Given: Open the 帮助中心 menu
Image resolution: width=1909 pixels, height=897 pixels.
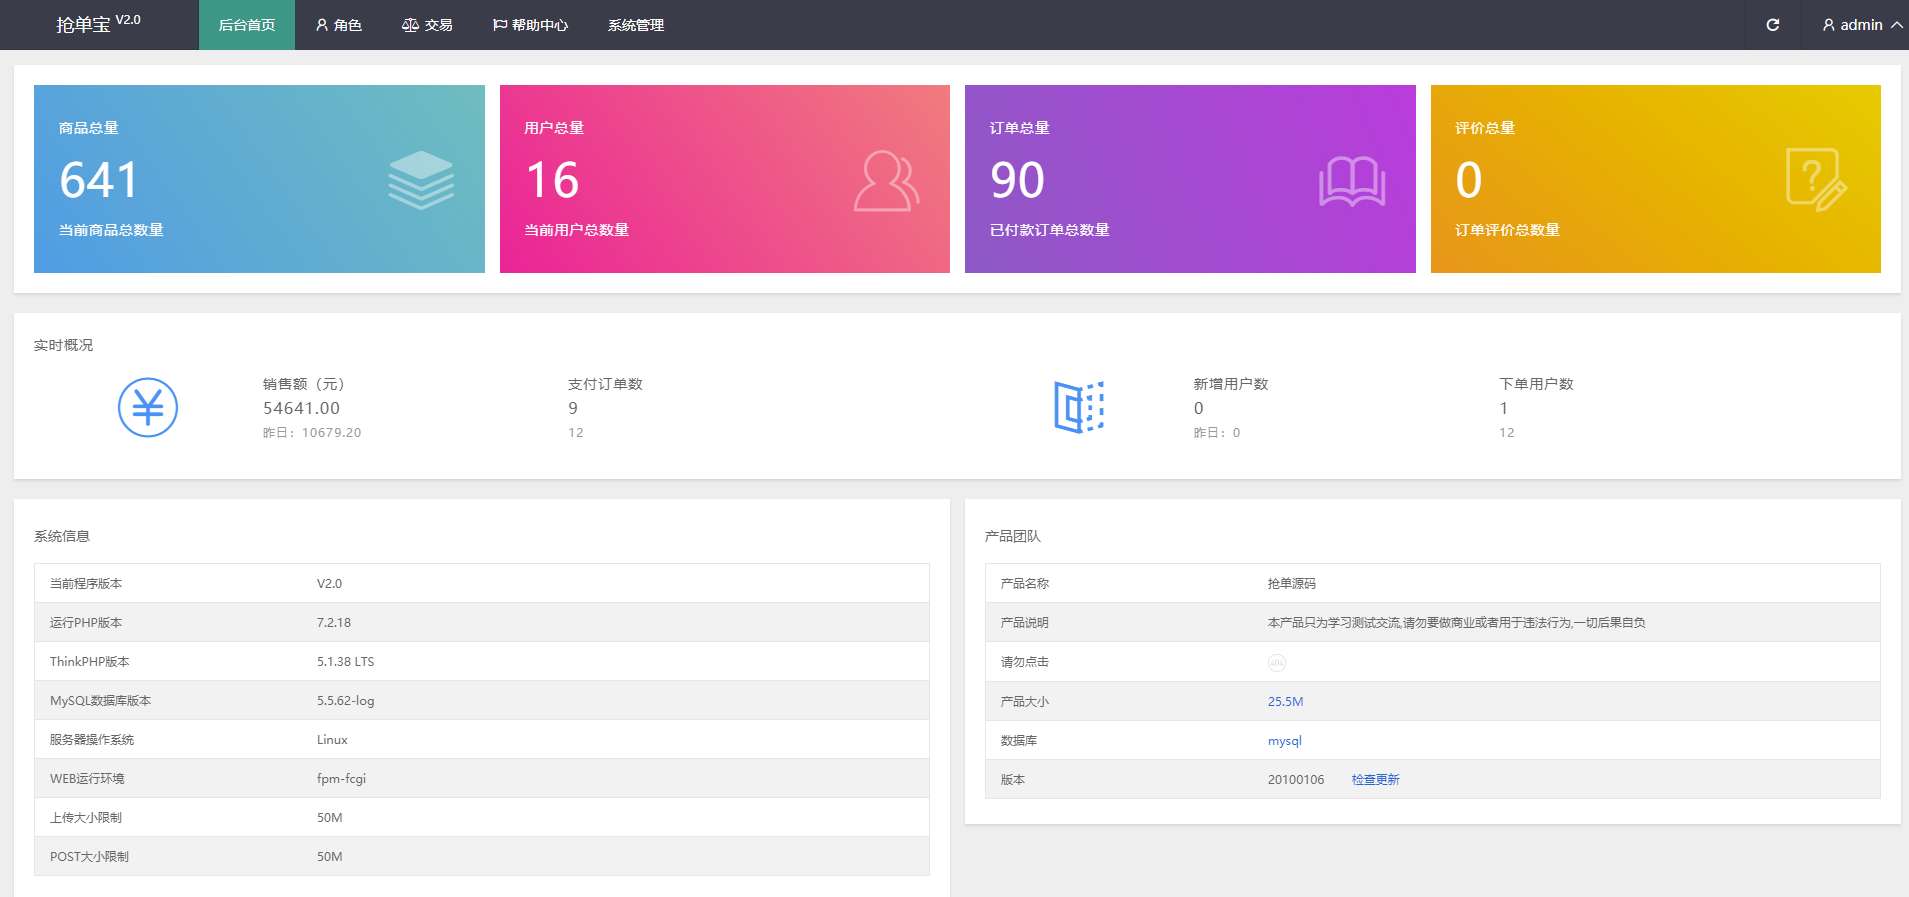Looking at the screenshot, I should [x=530, y=25].
